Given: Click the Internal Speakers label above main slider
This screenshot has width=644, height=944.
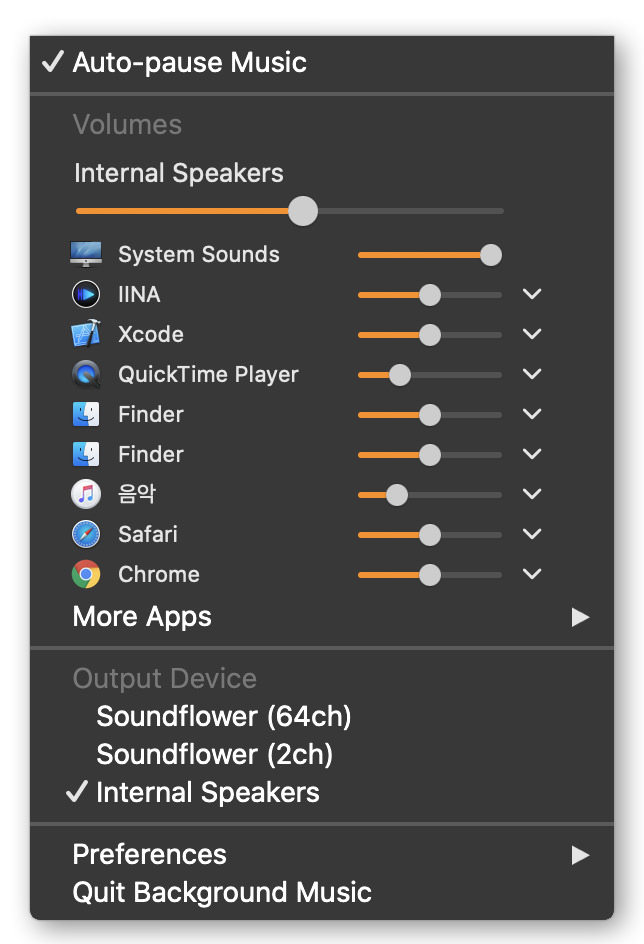Looking at the screenshot, I should coord(179,173).
